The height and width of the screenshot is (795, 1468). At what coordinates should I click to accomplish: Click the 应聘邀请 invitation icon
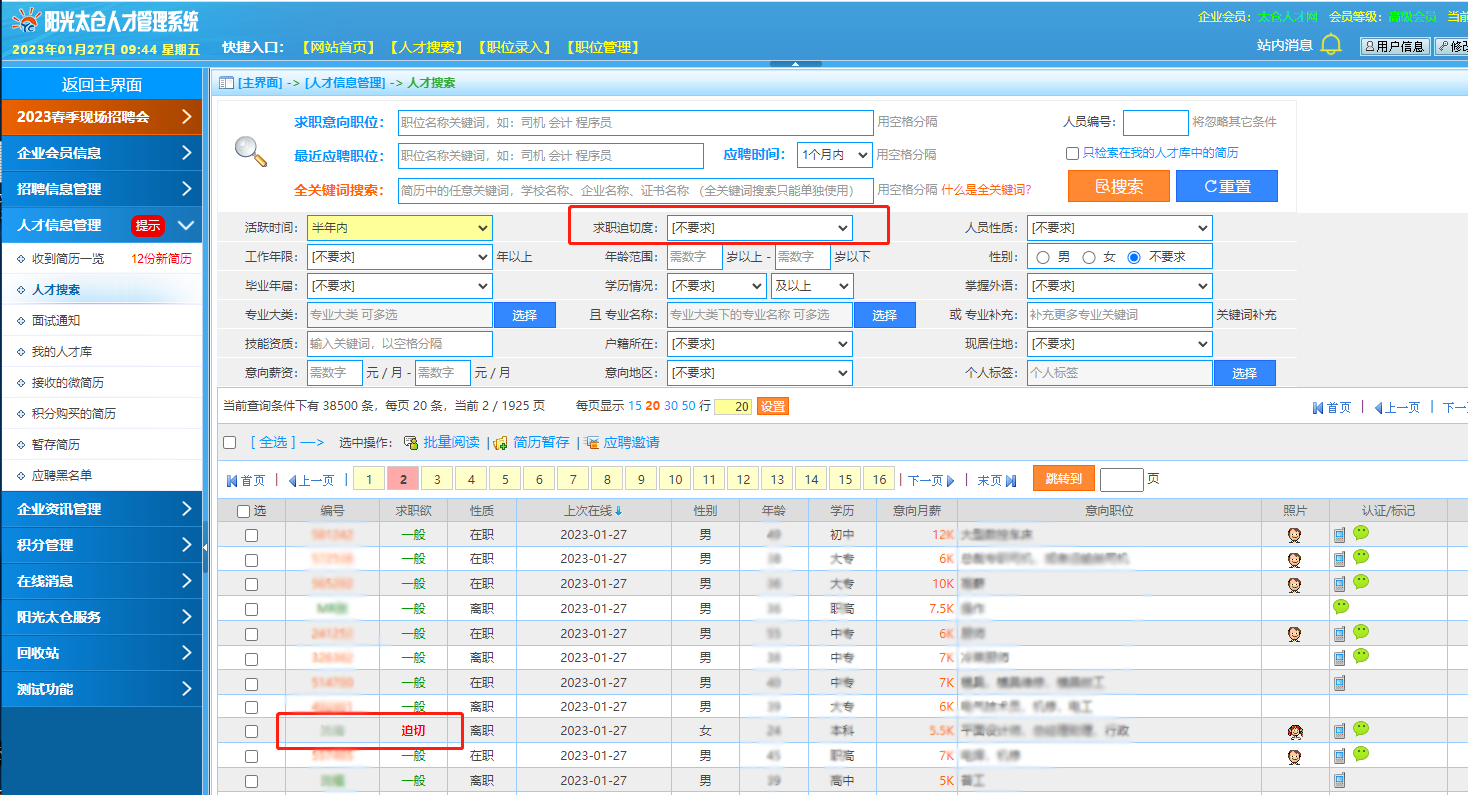(592, 442)
